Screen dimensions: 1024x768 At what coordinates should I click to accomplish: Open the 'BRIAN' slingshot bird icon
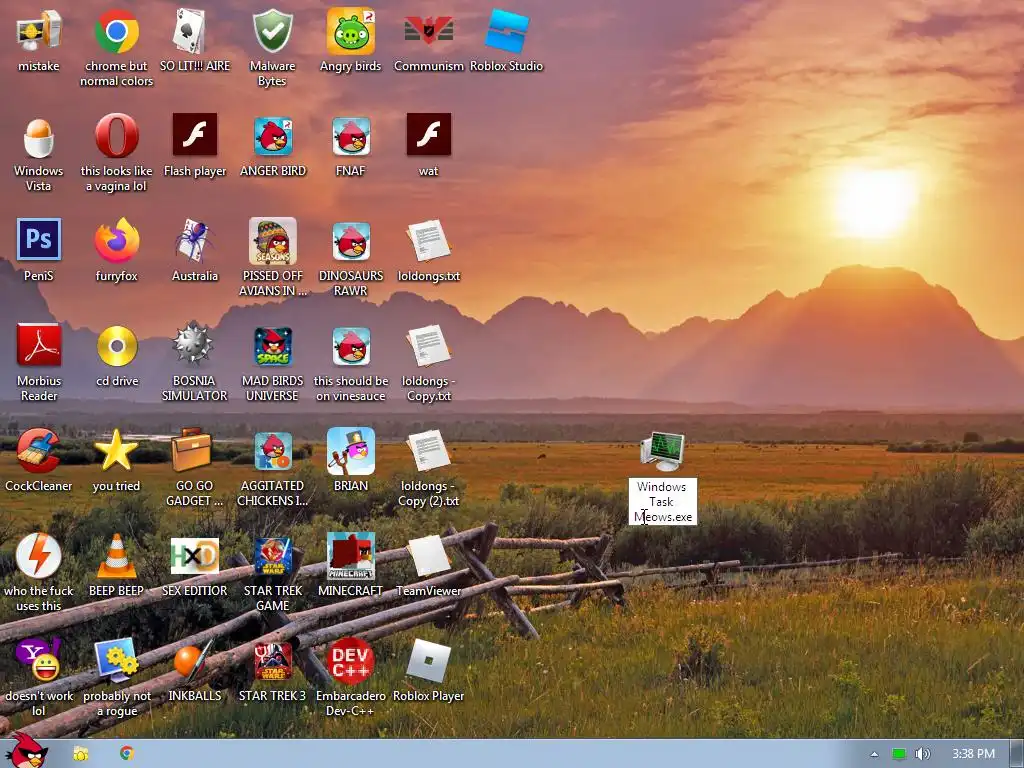tap(351, 451)
